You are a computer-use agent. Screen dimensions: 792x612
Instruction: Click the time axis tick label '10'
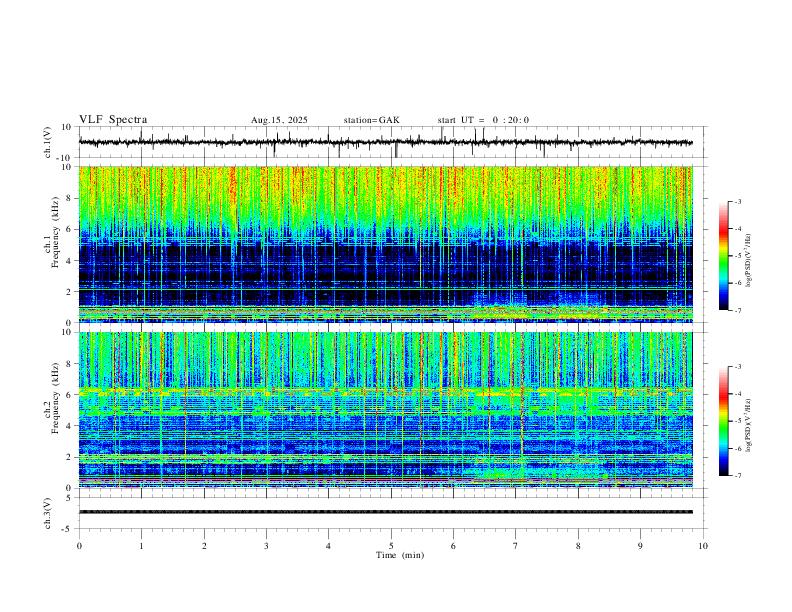pos(703,546)
